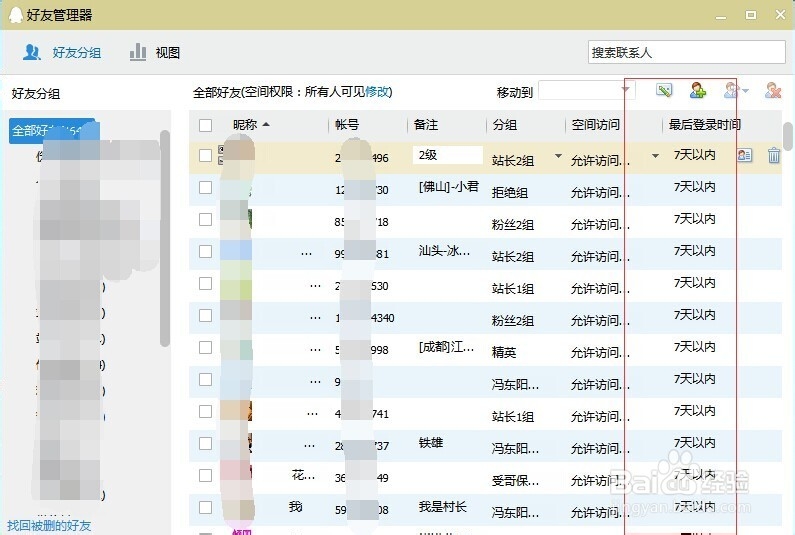Image resolution: width=795 pixels, height=535 pixels.
Task: View contact card icon in first row
Action: (x=744, y=155)
